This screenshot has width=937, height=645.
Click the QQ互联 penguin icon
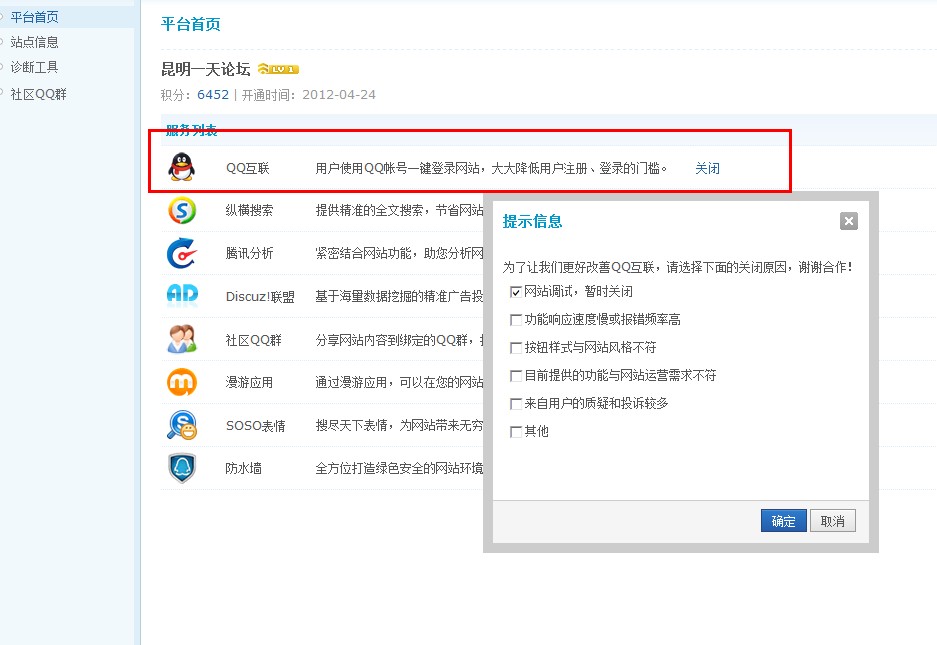pyautogui.click(x=182, y=167)
